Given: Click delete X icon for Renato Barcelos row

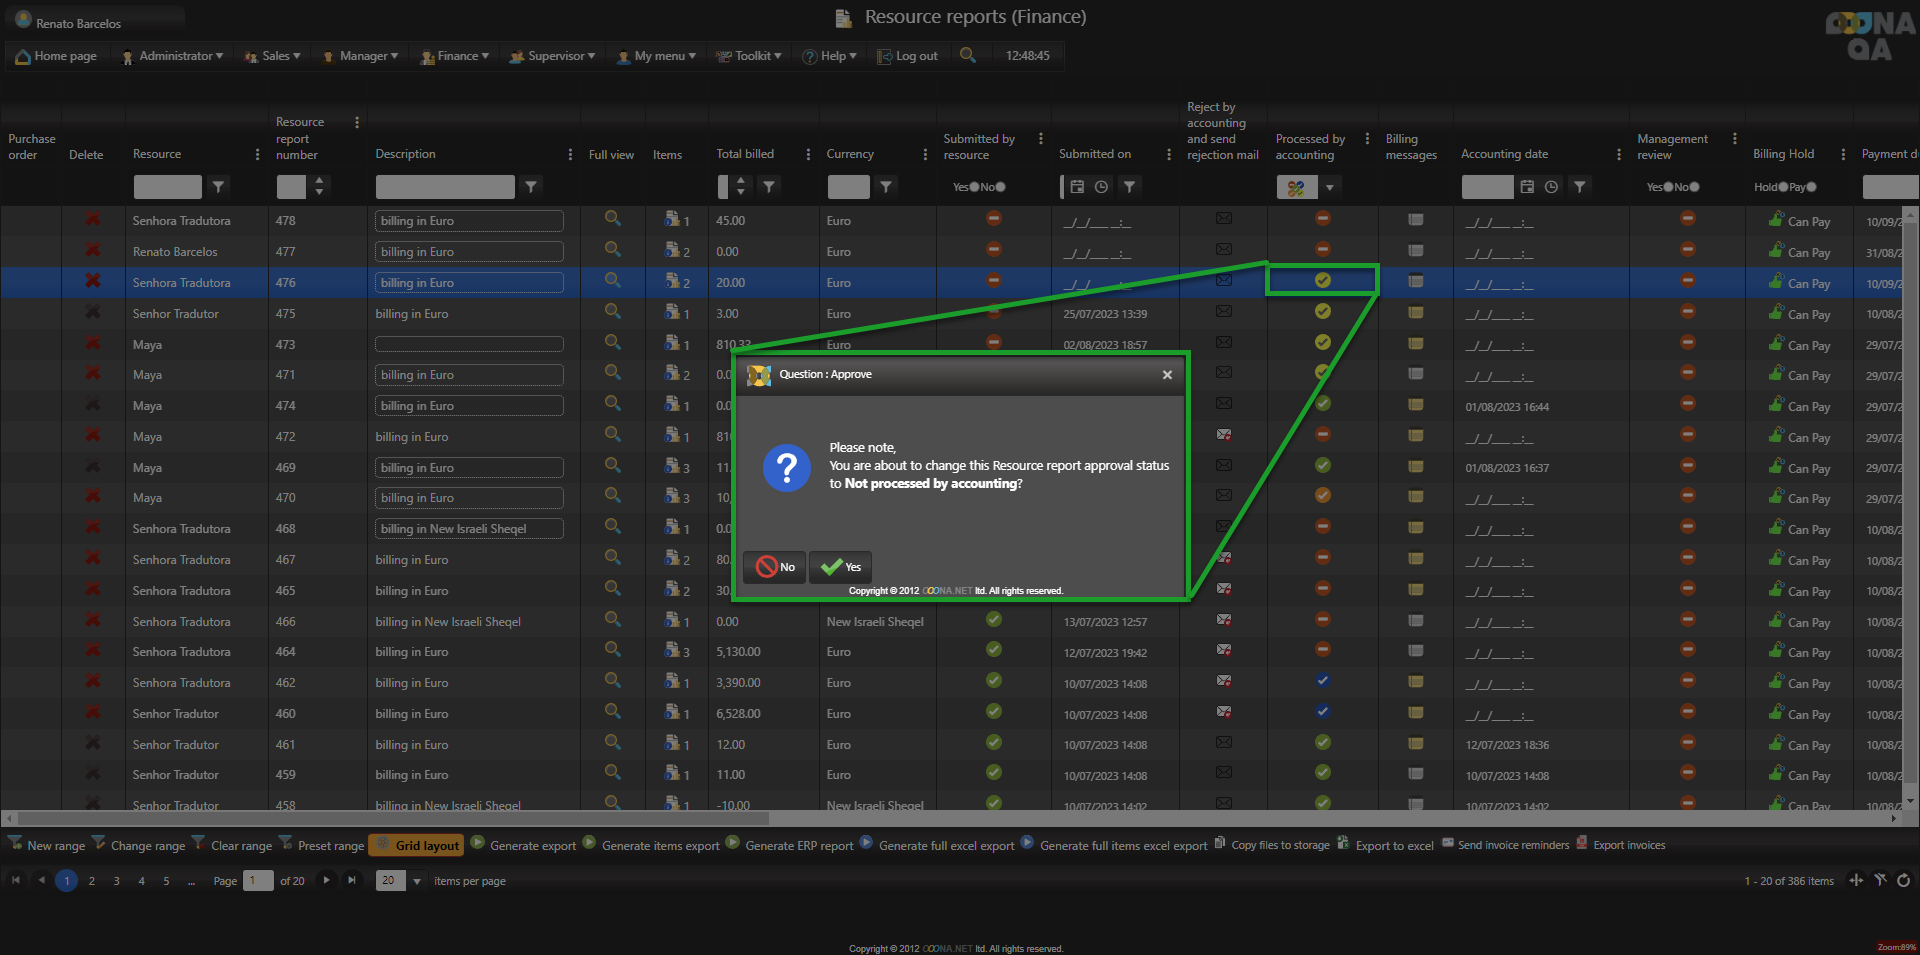Looking at the screenshot, I should [x=93, y=250].
